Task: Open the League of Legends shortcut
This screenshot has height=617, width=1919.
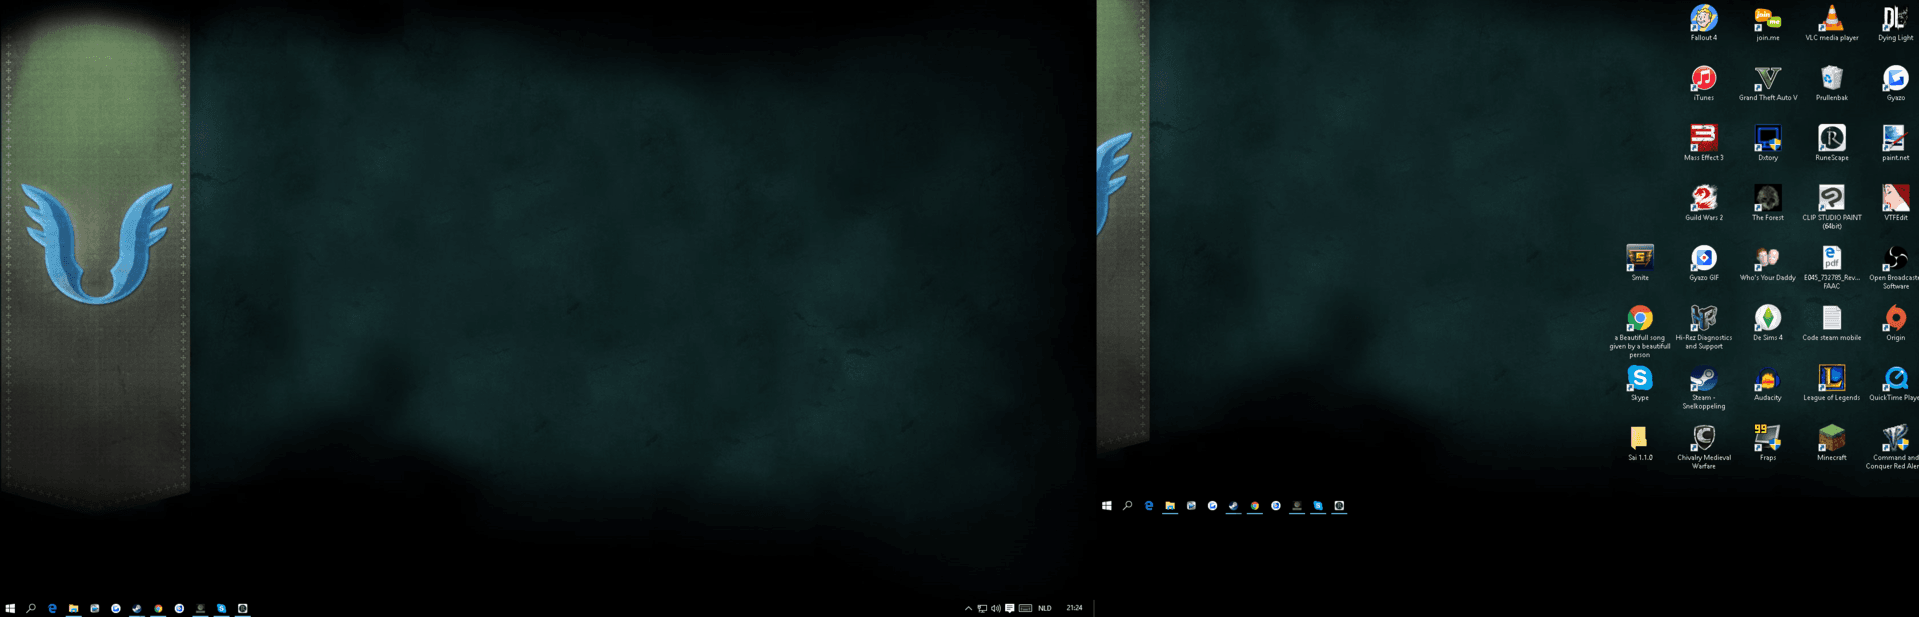Action: pos(1831,379)
